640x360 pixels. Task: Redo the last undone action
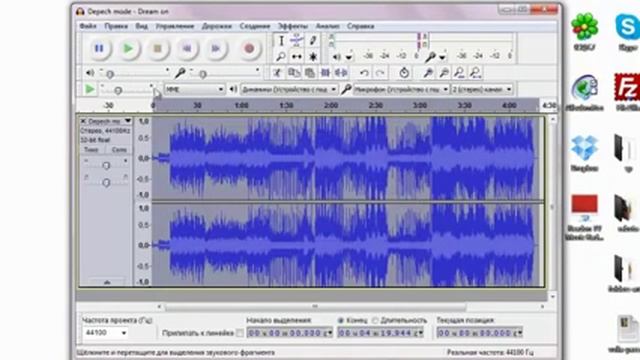point(380,73)
